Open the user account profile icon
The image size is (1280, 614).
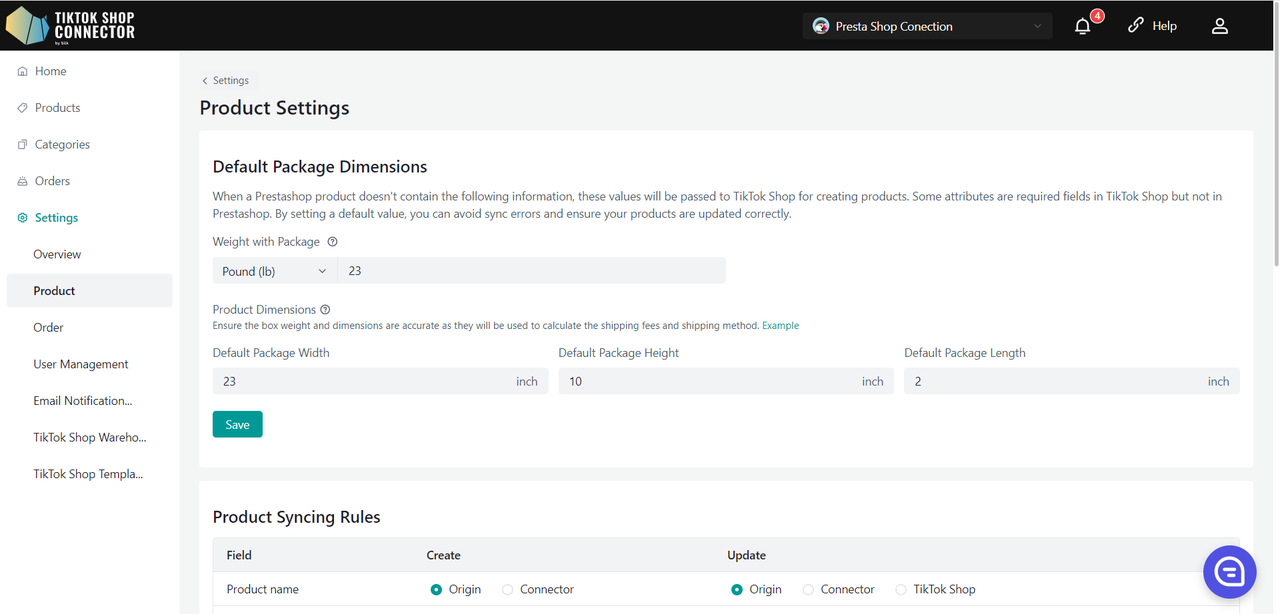coord(1219,26)
